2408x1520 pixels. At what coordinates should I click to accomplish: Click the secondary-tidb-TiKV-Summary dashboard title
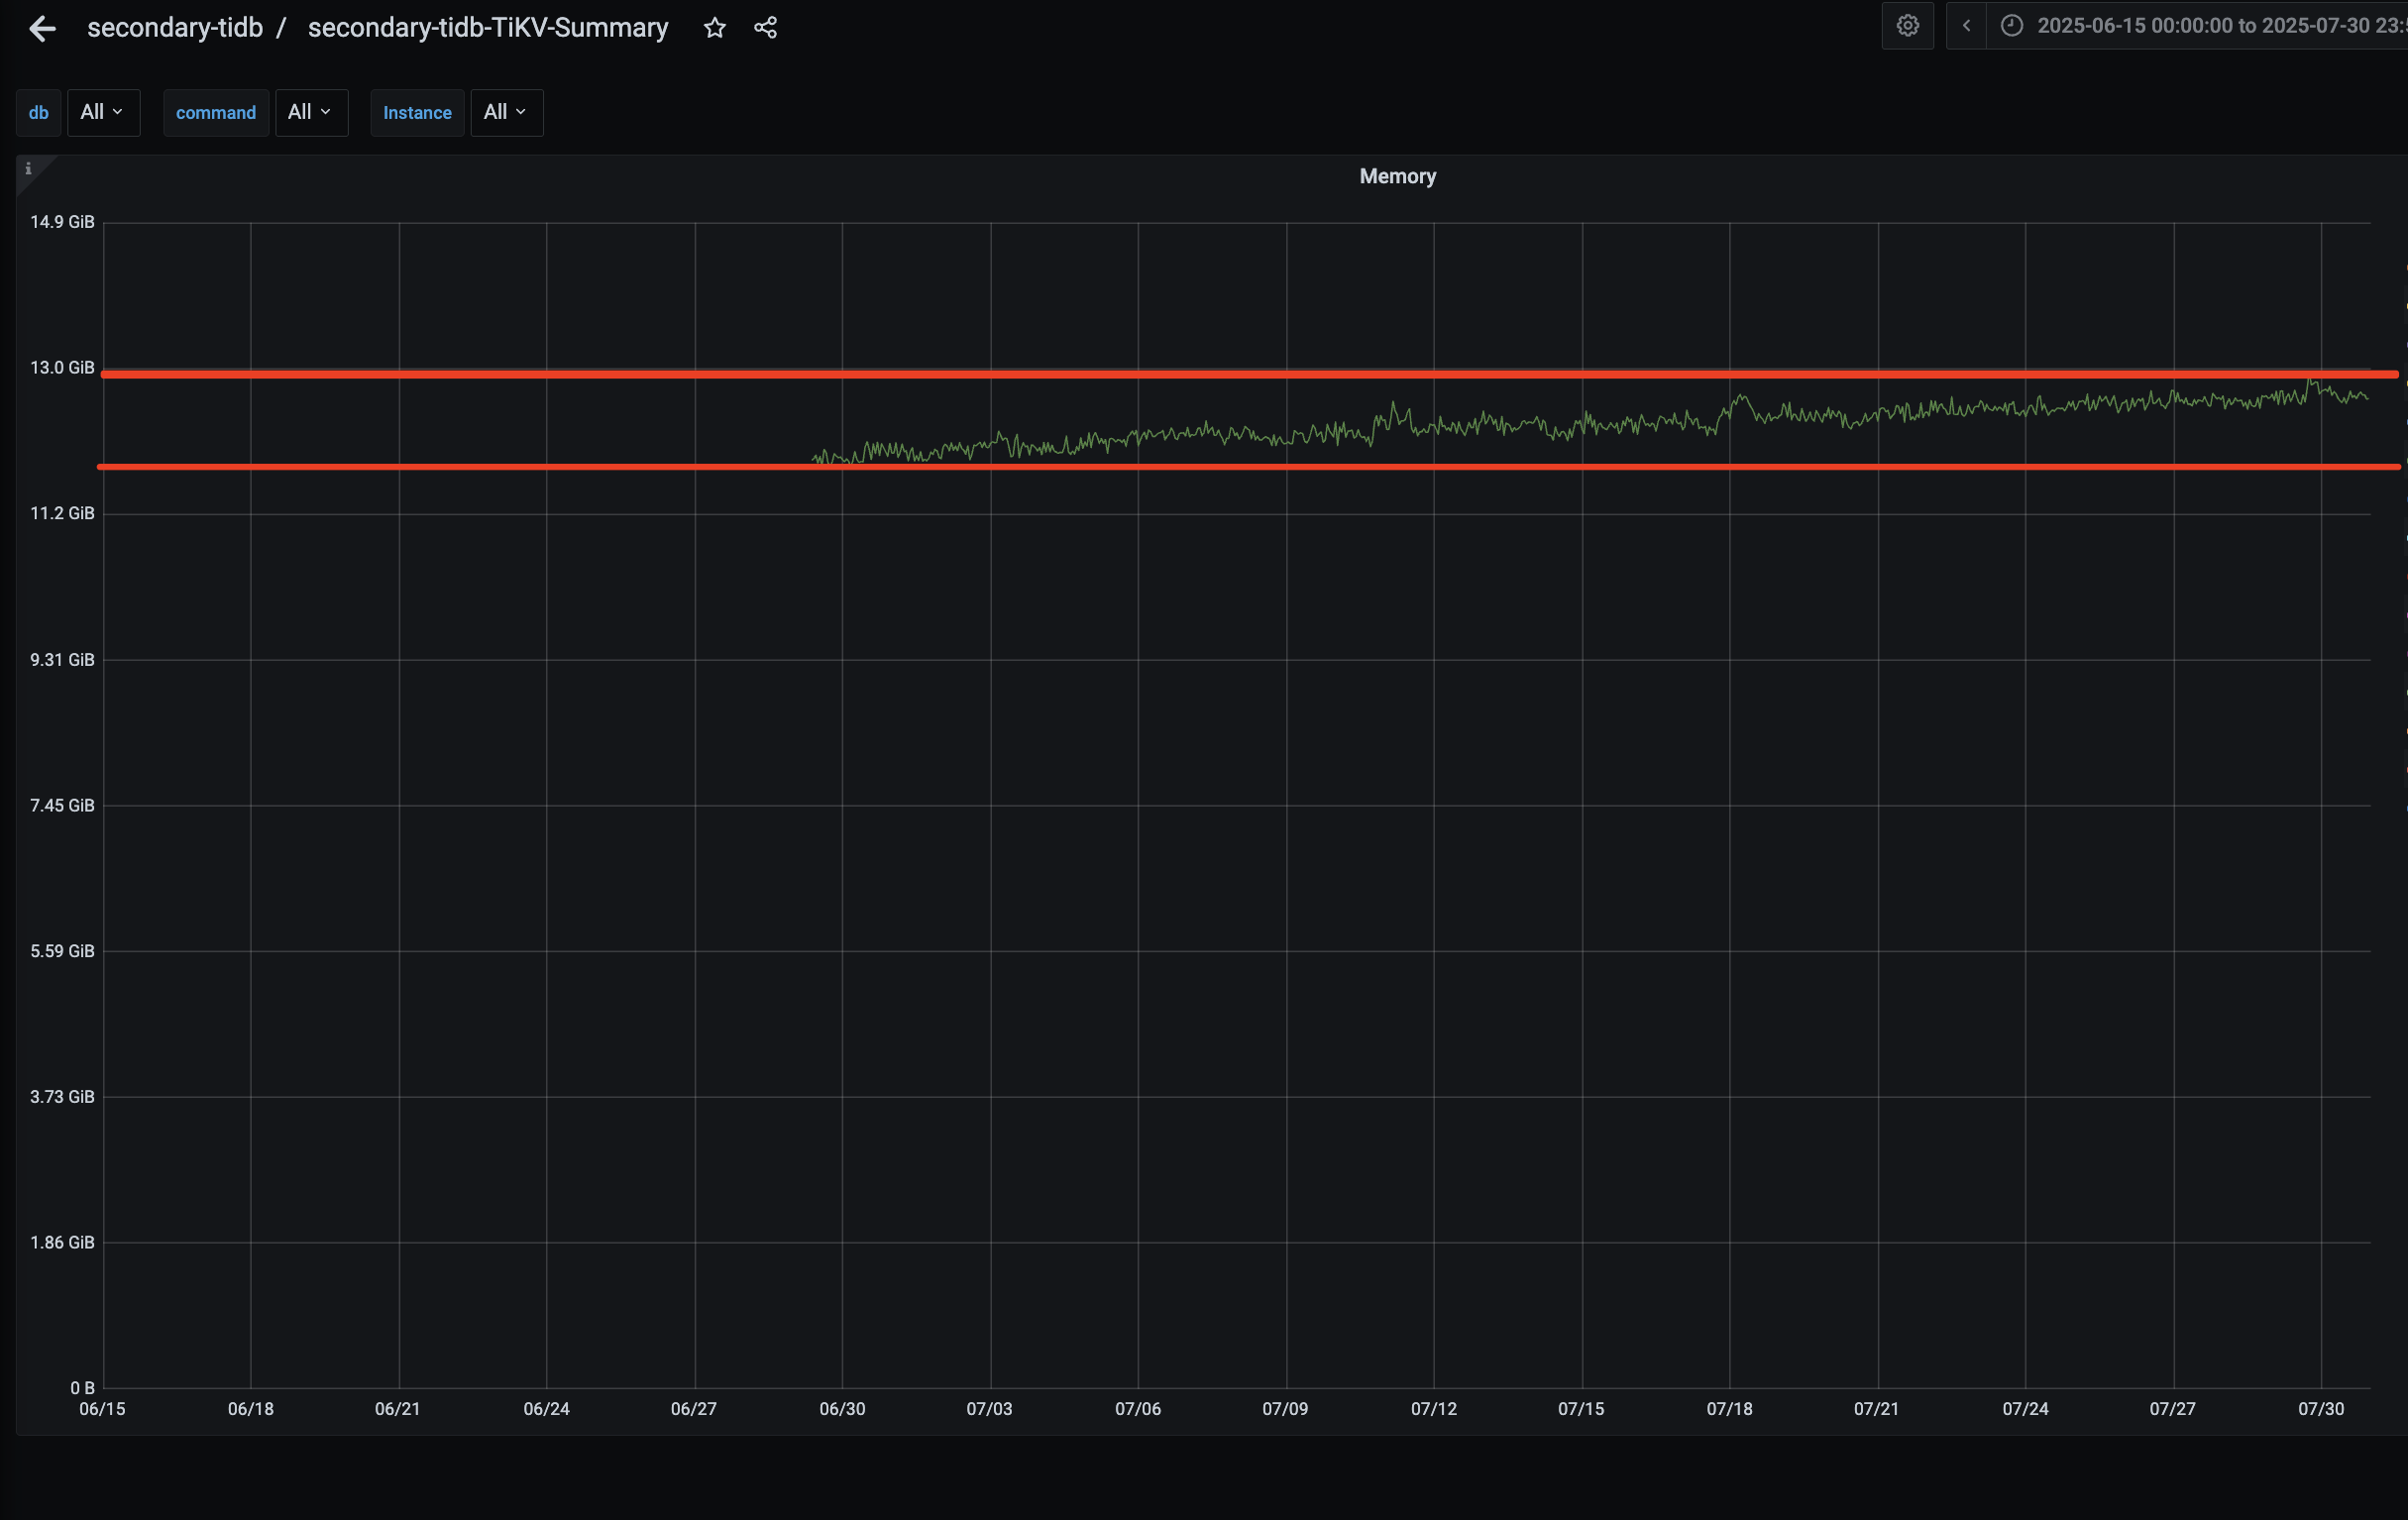click(x=488, y=28)
